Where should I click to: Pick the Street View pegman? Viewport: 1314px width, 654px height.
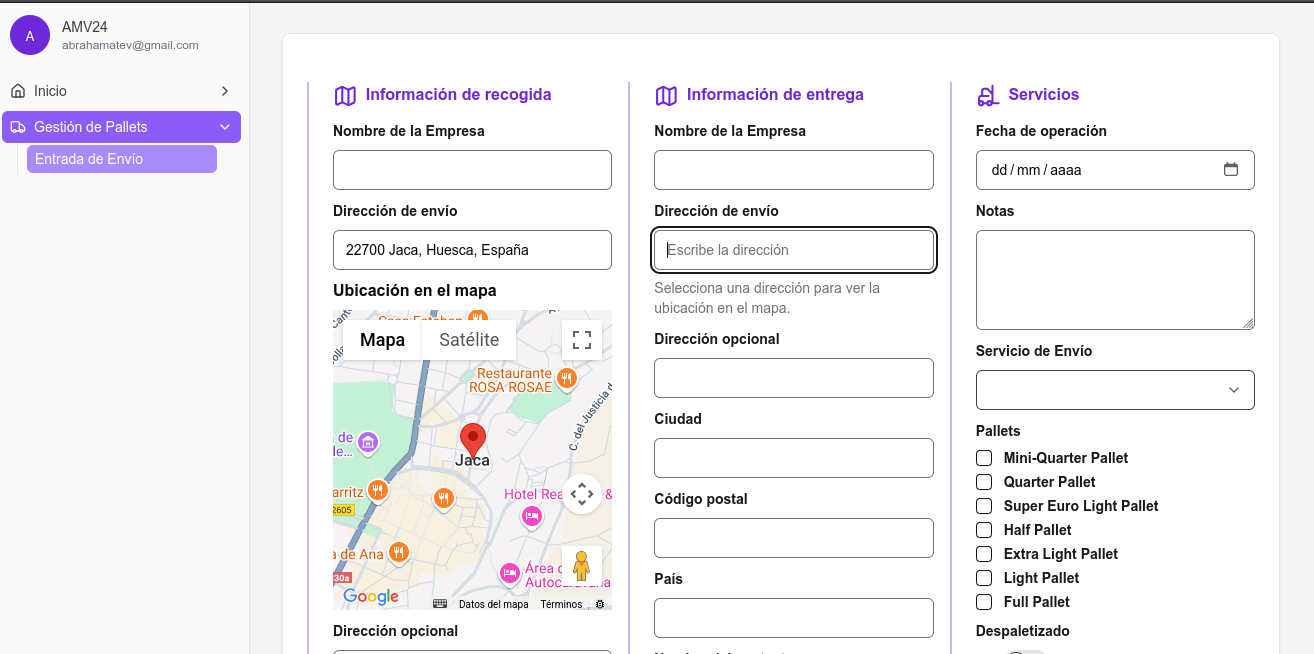tap(582, 567)
